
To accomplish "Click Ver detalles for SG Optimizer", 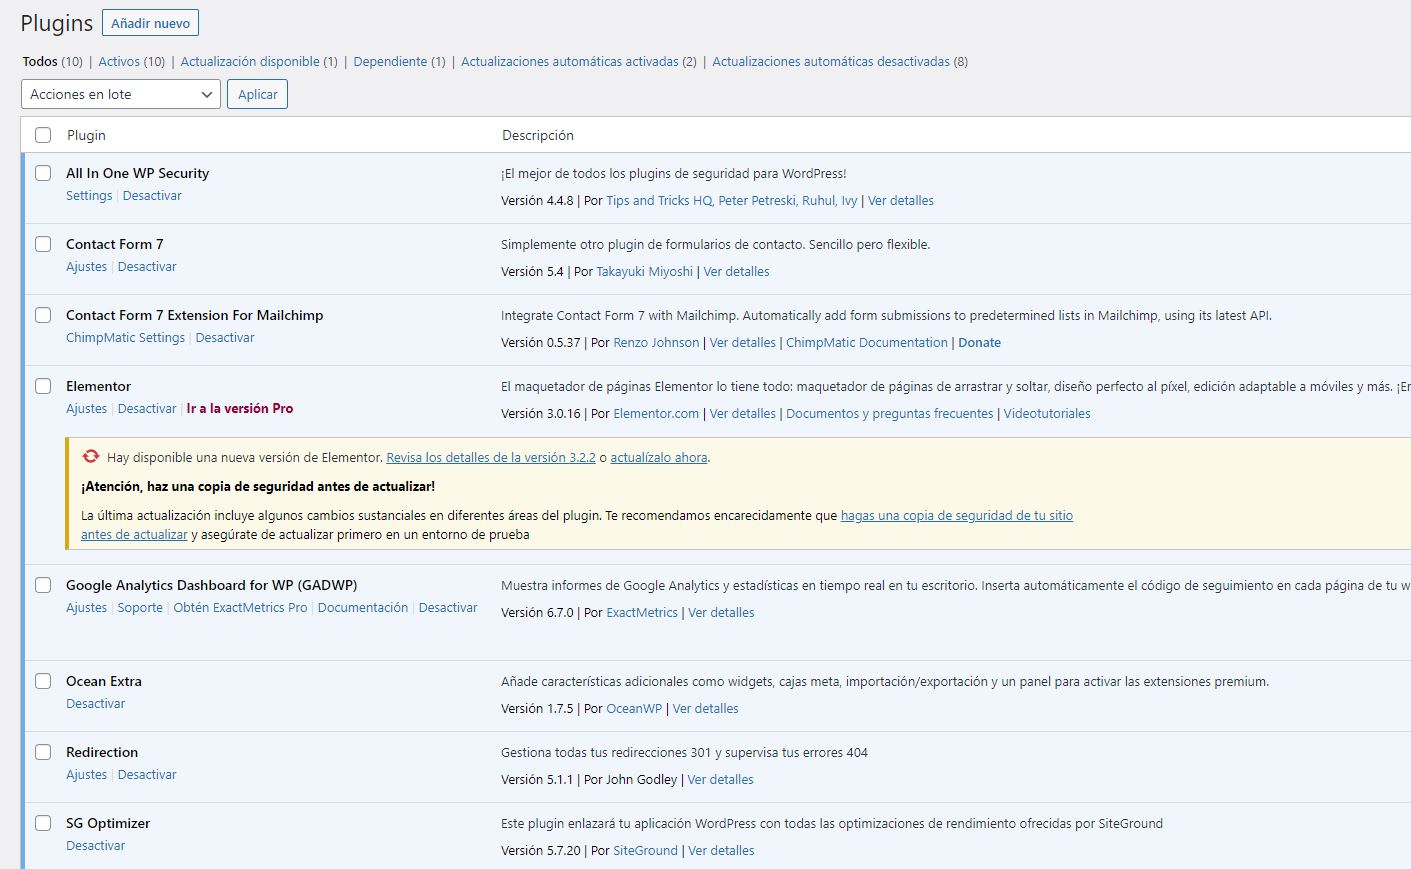I will [x=721, y=851].
